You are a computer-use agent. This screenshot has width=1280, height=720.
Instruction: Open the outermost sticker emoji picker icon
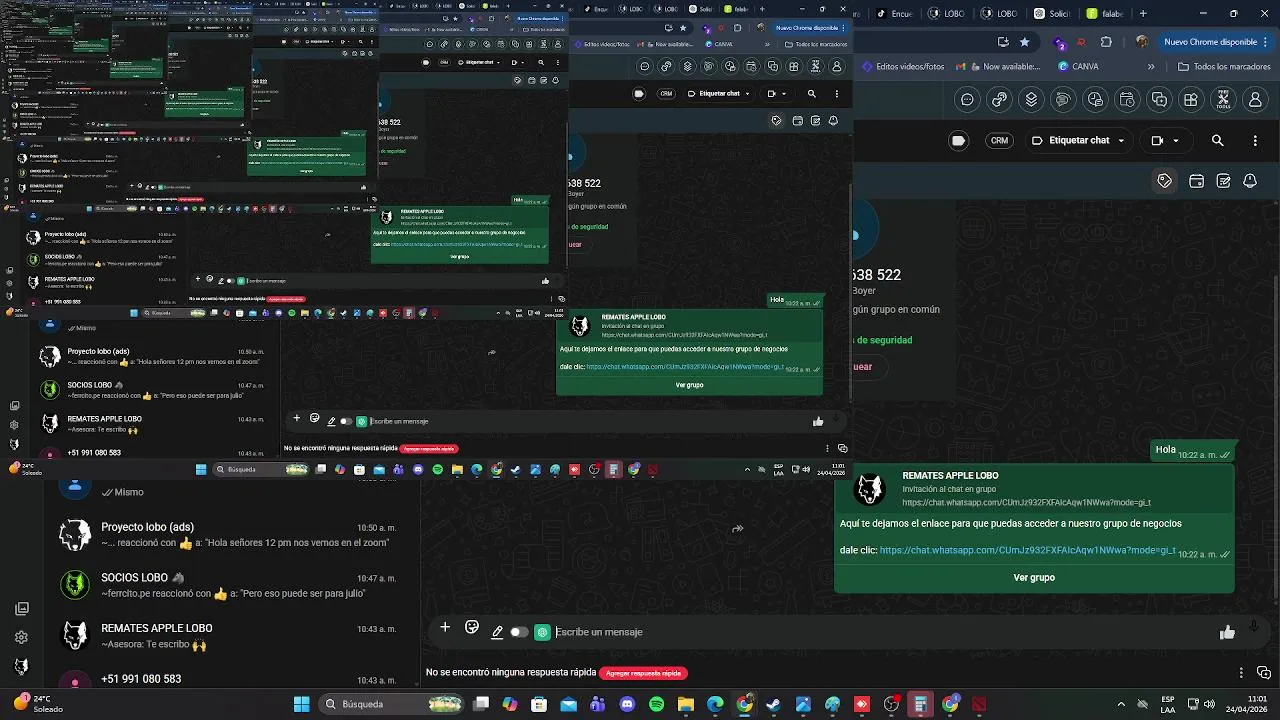pos(472,628)
